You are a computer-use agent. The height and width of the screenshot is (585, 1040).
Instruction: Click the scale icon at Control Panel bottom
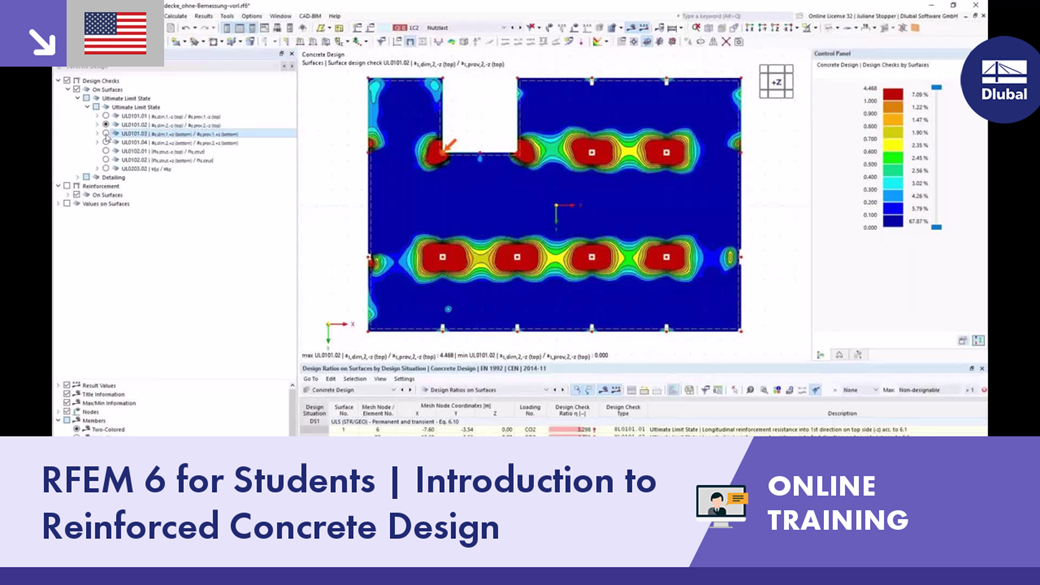click(x=839, y=355)
